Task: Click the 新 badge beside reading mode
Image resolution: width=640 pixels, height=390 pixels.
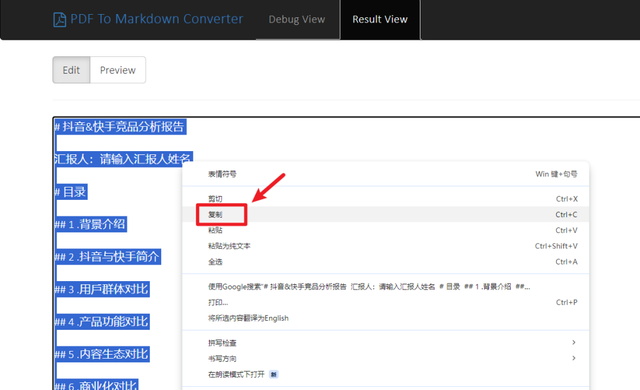Action: click(x=274, y=374)
